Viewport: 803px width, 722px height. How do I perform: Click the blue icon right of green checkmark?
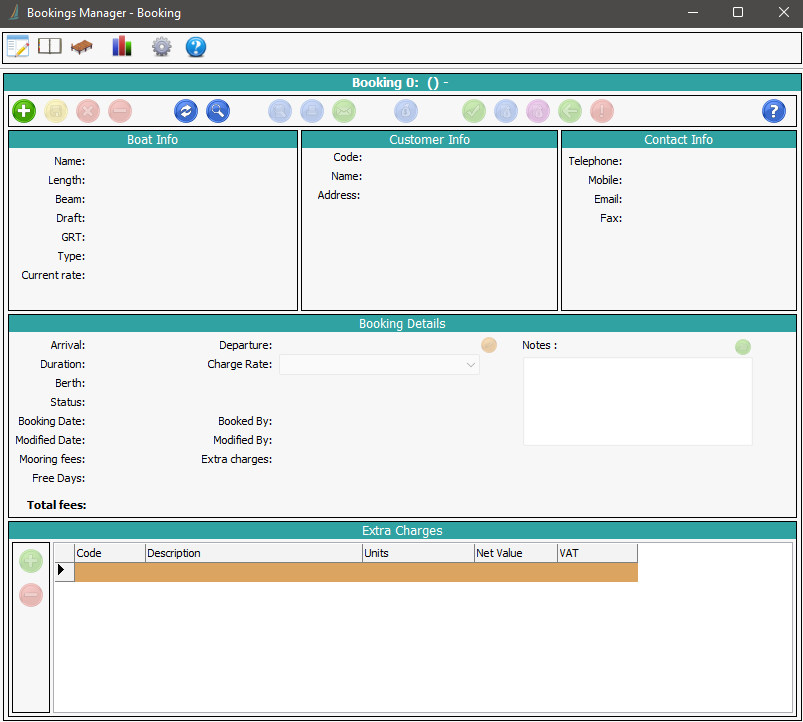pos(506,111)
